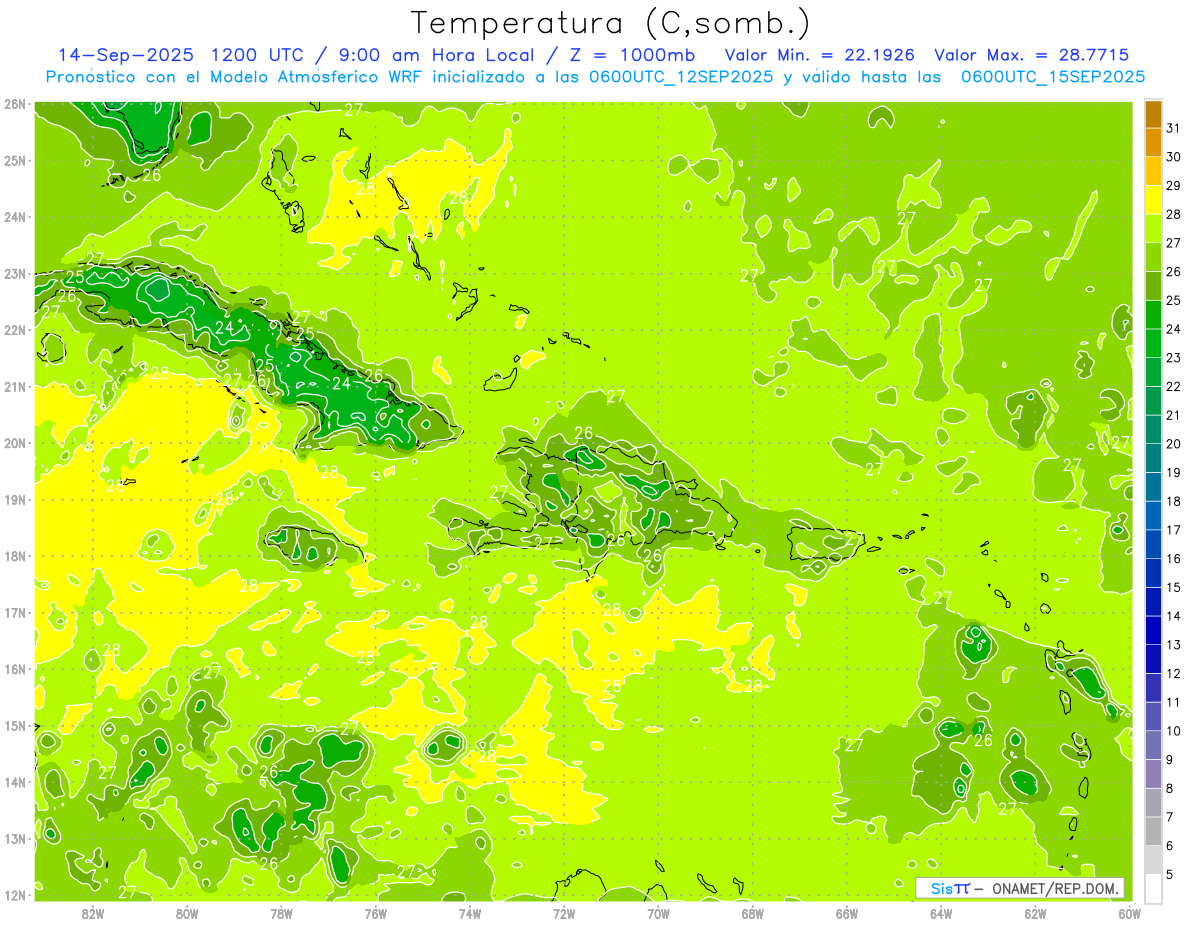Viewport: 1200px width, 927px height.
Task: Click the '12N' latitude axis label
Action: 14,895
